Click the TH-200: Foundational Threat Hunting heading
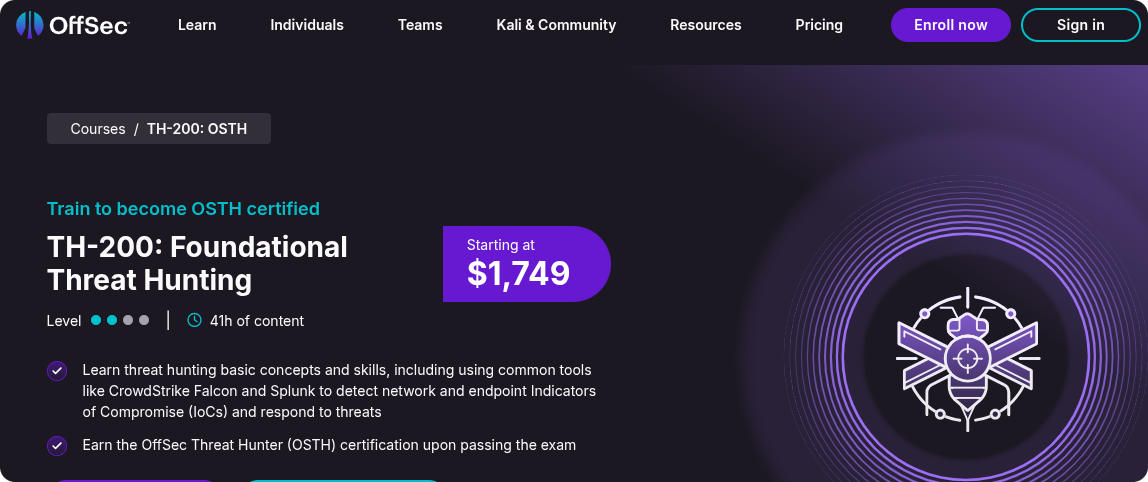 (x=197, y=263)
